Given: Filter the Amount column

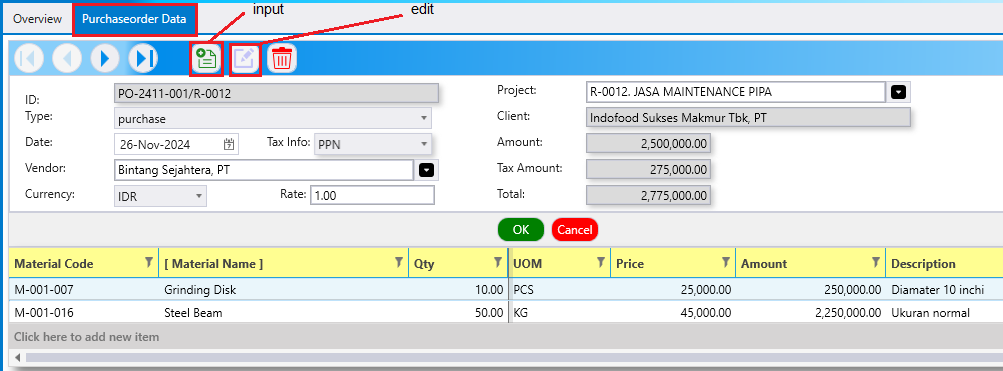Looking at the screenshot, I should point(876,262).
